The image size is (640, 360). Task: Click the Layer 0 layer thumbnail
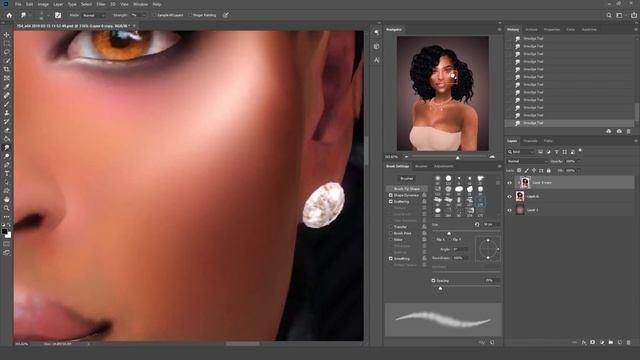click(520, 196)
